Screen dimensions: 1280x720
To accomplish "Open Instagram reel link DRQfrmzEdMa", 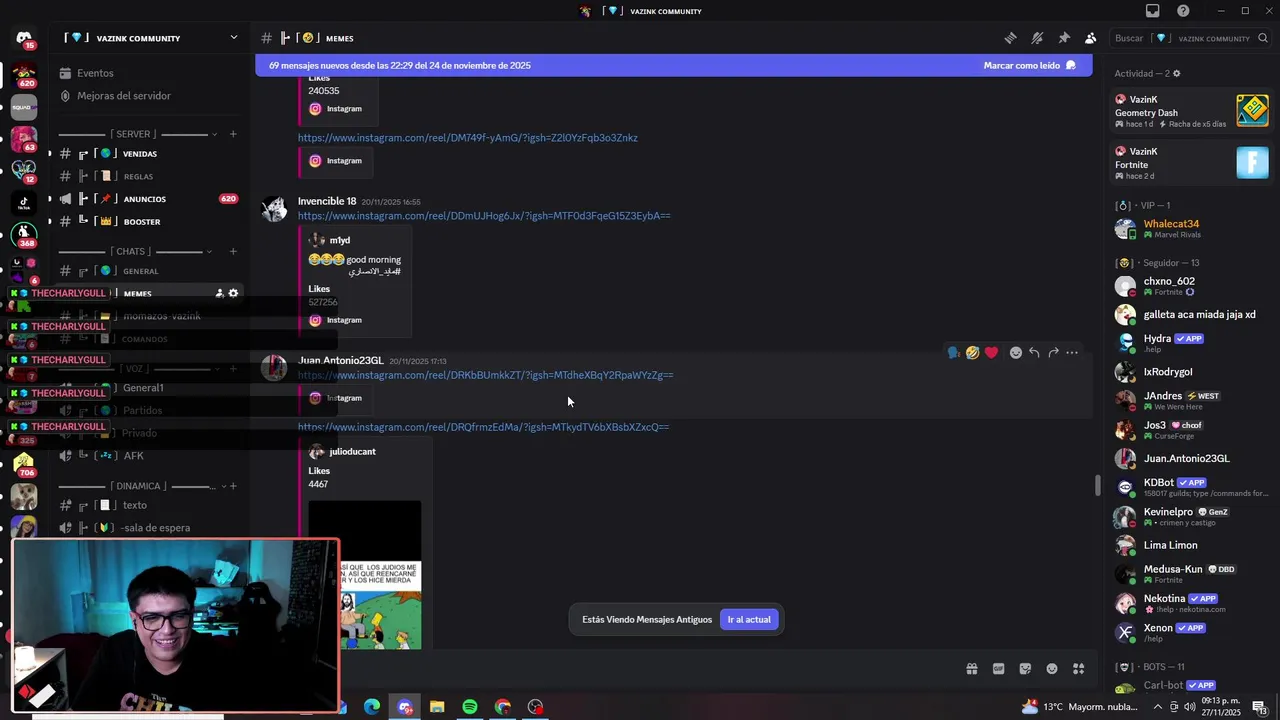I will (483, 427).
